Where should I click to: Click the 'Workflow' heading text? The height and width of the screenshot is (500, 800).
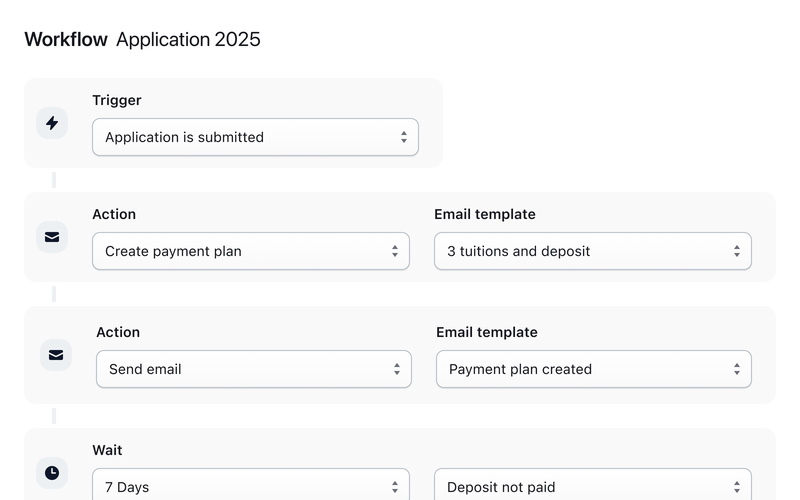point(66,40)
